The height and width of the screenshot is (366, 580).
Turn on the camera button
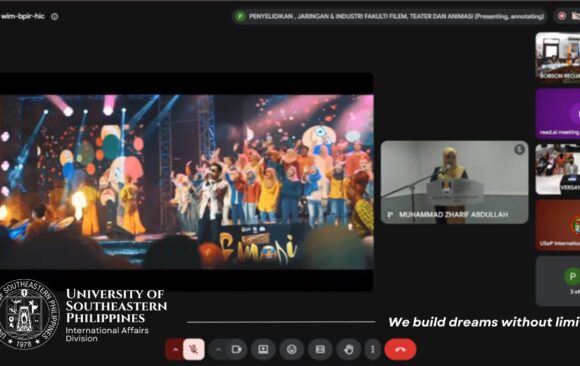236,349
